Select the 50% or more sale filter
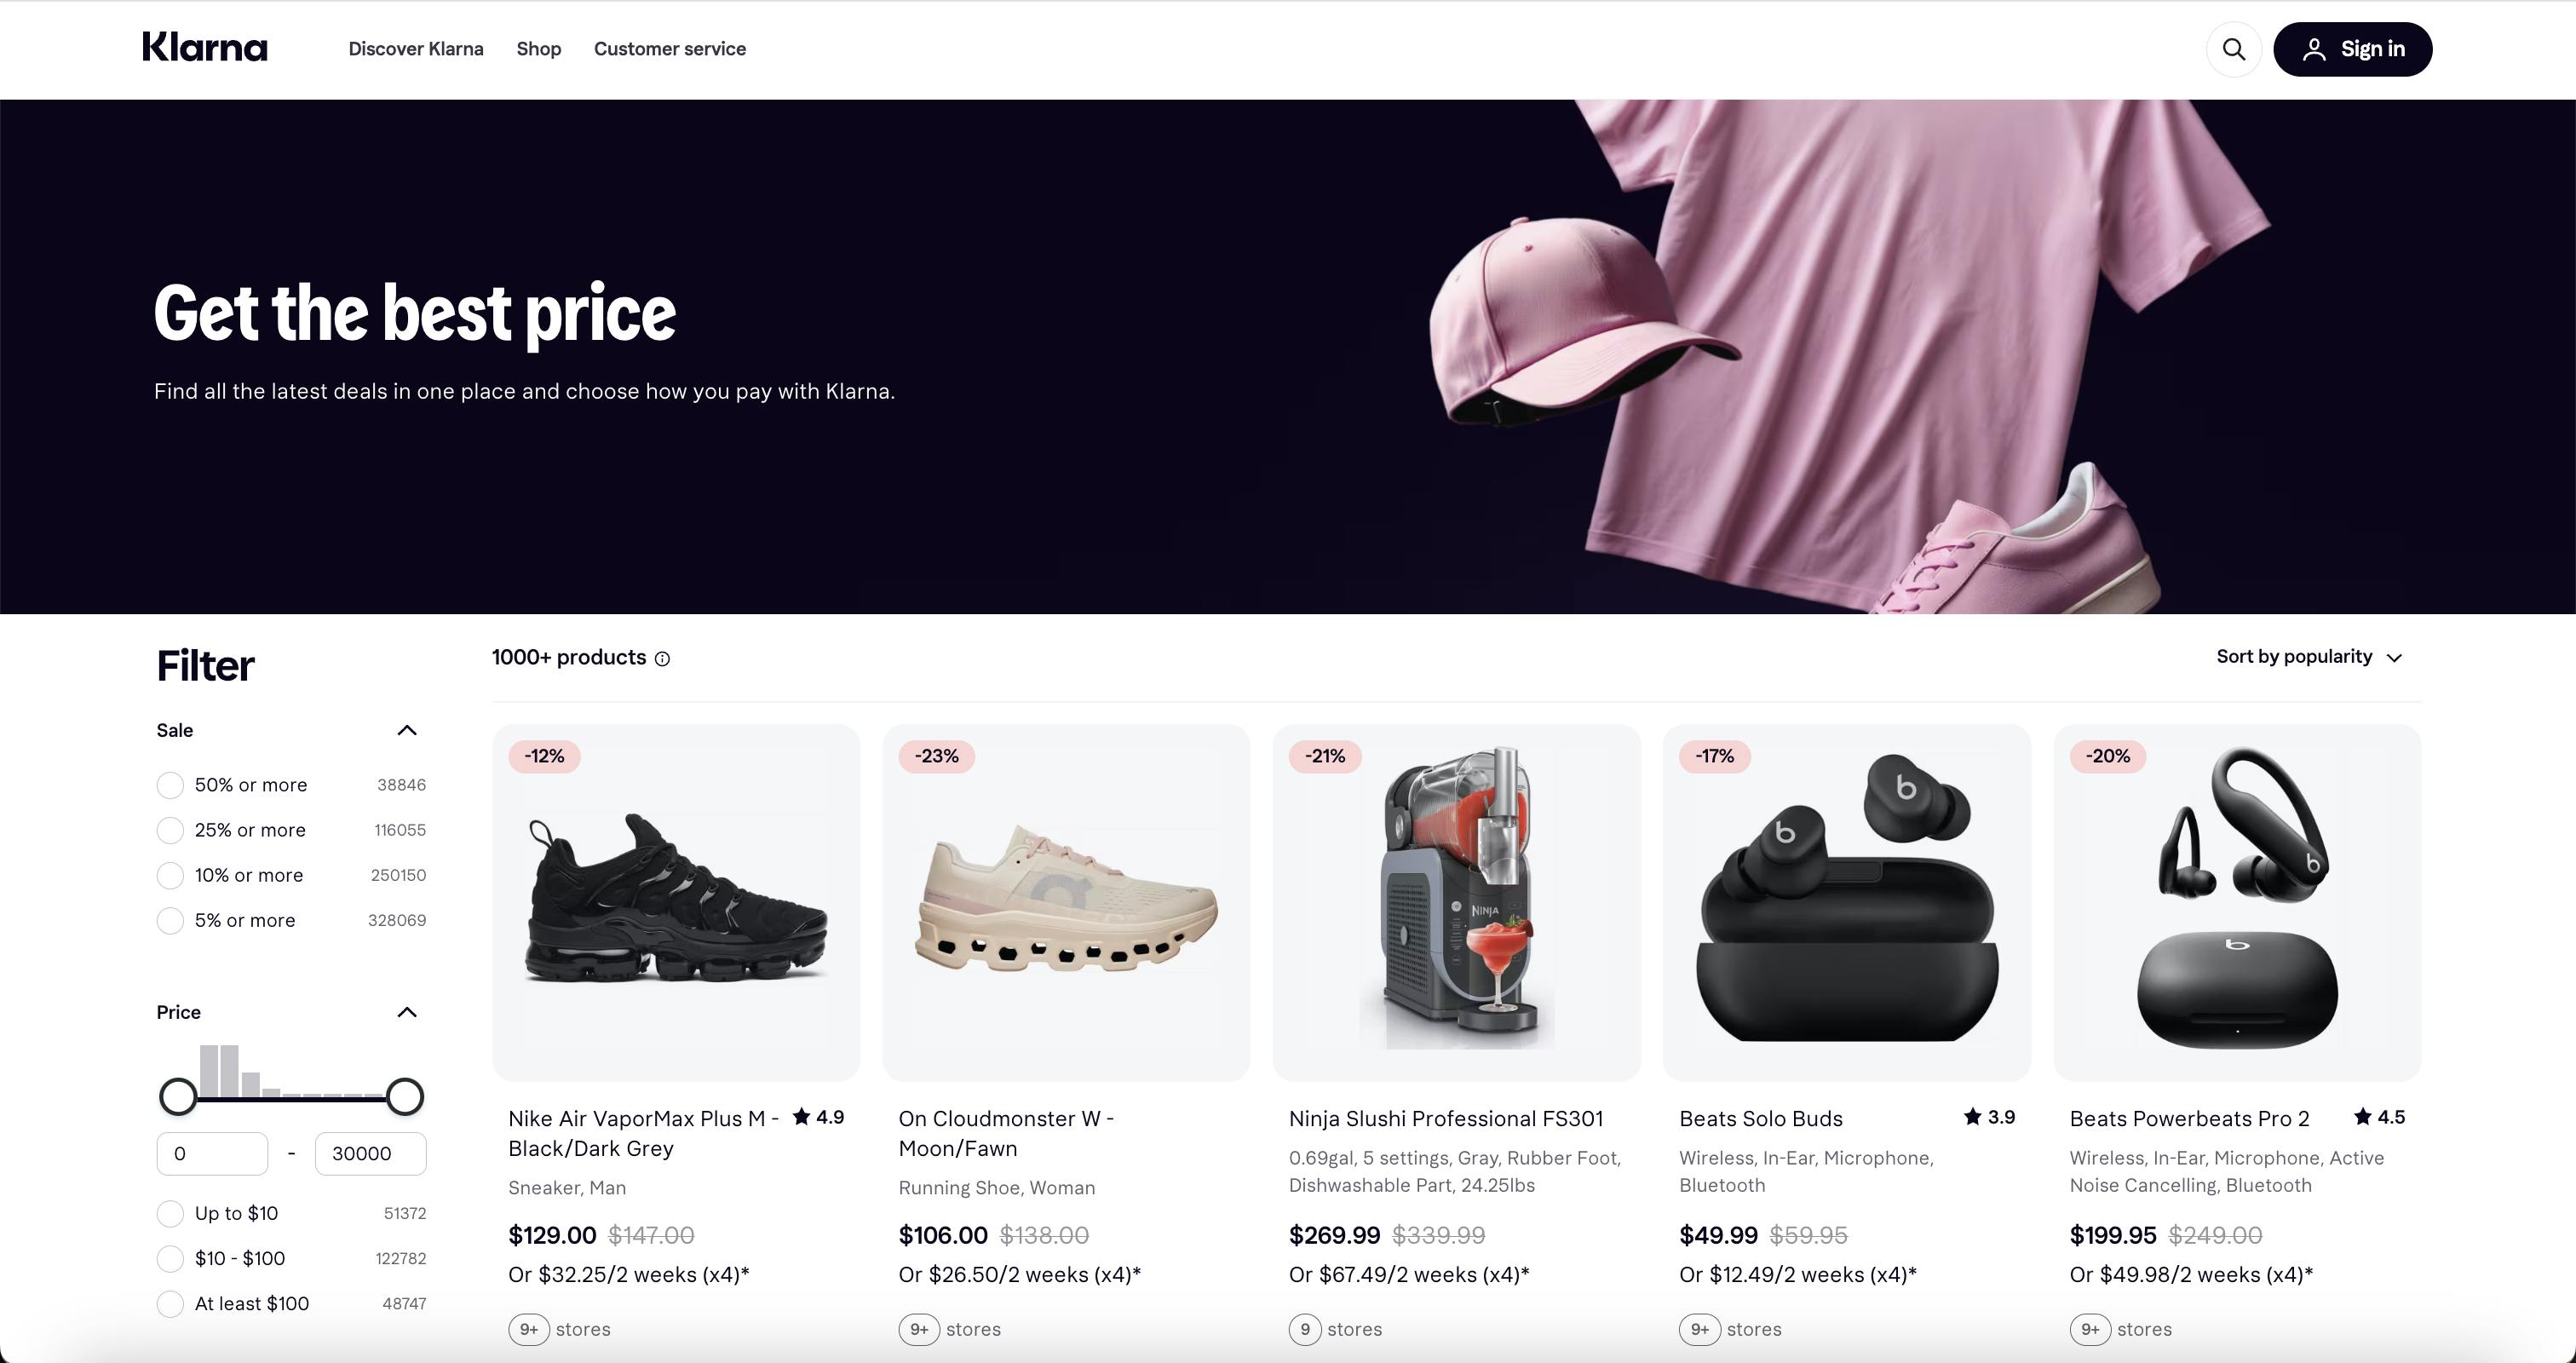The width and height of the screenshot is (2576, 1363). click(x=170, y=785)
